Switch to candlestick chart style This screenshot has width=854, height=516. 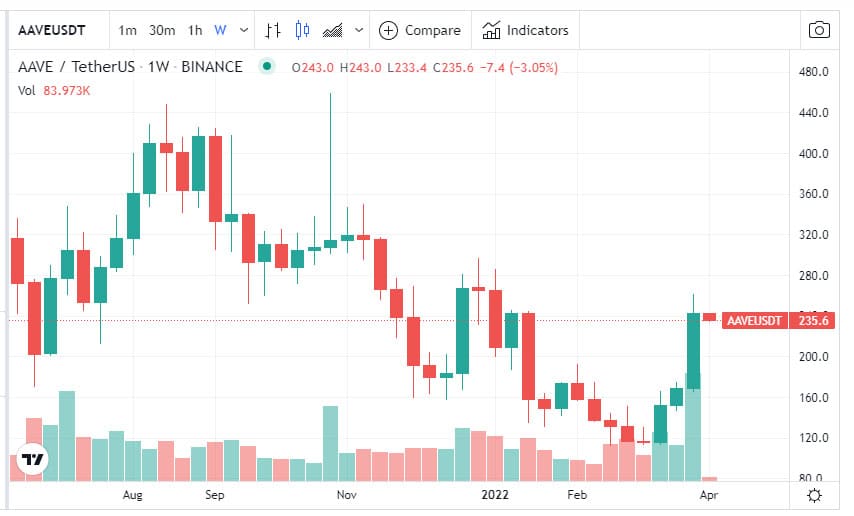coord(303,30)
